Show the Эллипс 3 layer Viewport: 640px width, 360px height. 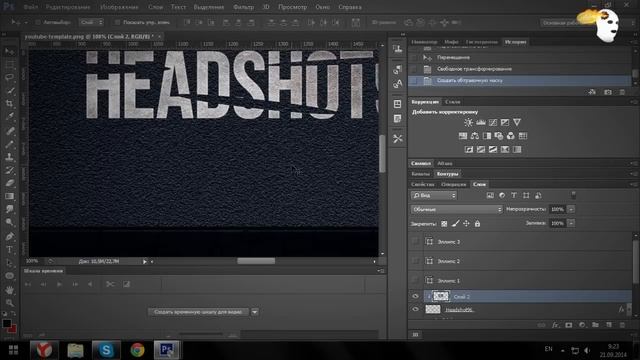(416, 242)
